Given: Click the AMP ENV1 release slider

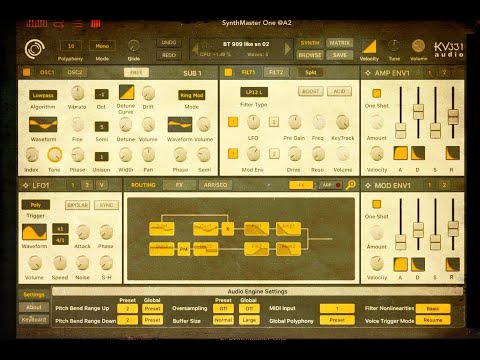Looking at the screenshot, I should (453, 117).
